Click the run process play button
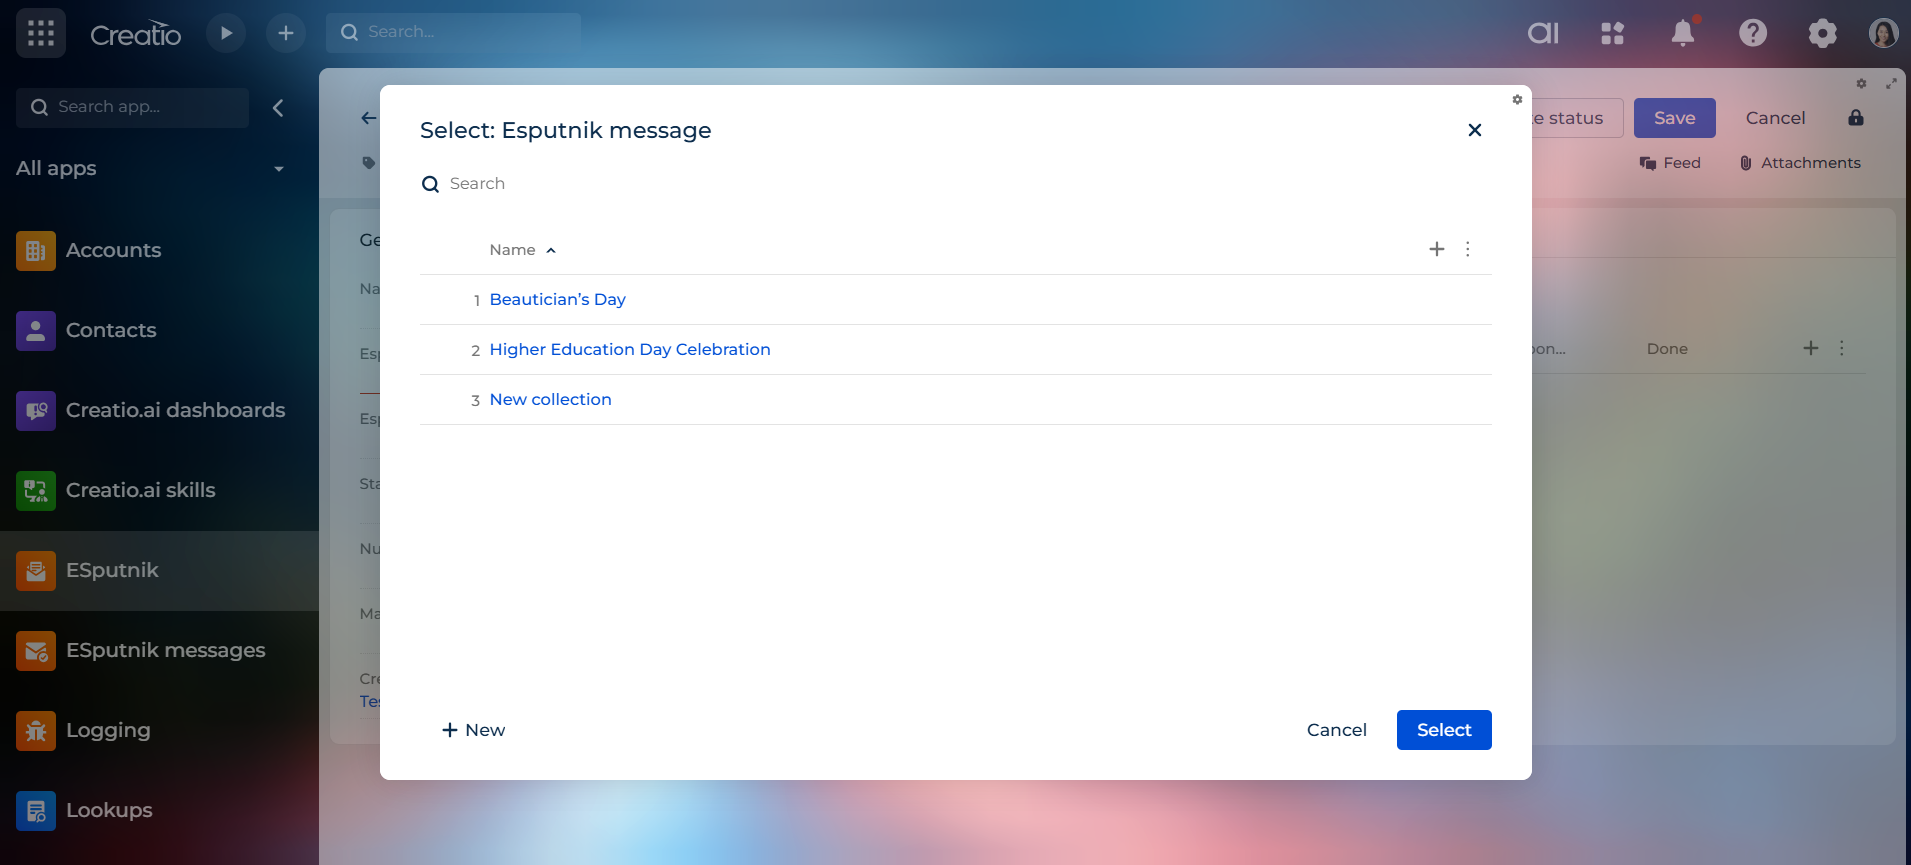1911x865 pixels. [x=226, y=33]
